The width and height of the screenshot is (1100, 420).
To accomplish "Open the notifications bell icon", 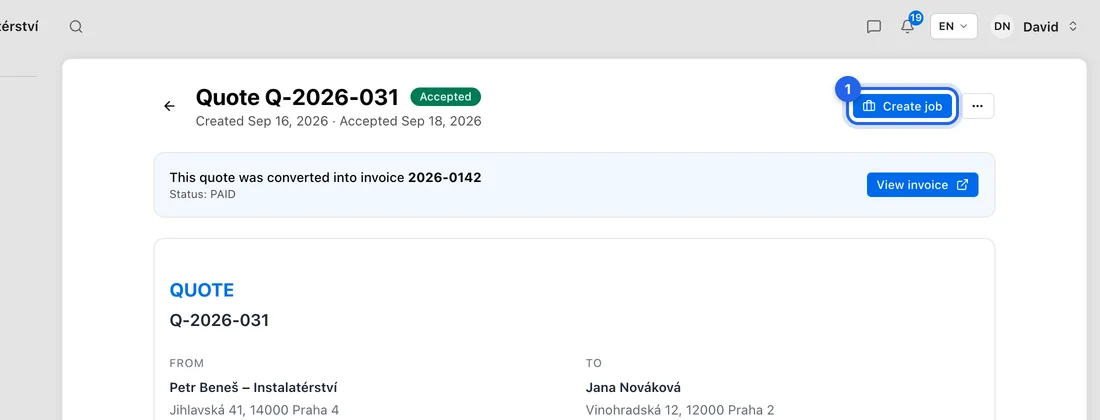I will point(908,27).
